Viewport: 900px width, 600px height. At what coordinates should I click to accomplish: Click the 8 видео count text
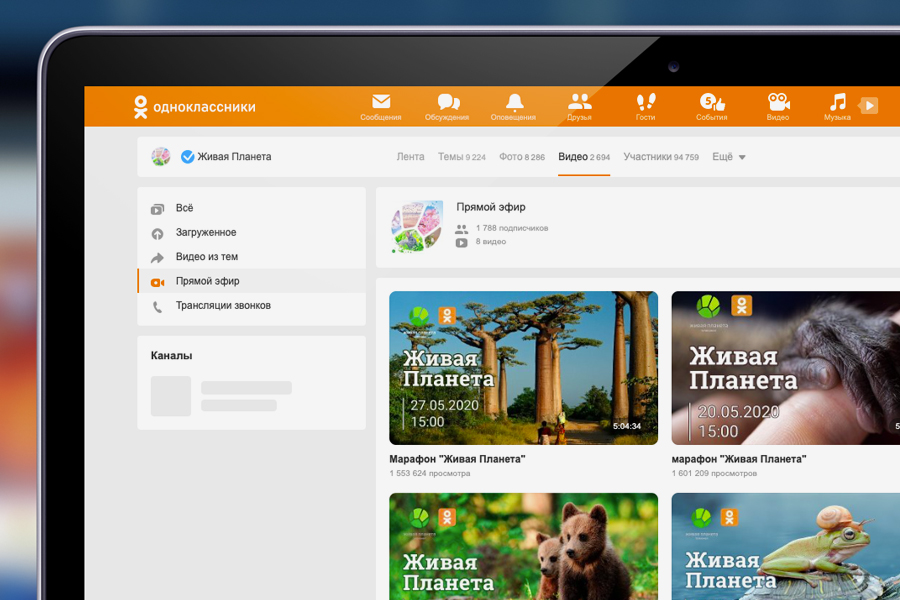pyautogui.click(x=491, y=242)
